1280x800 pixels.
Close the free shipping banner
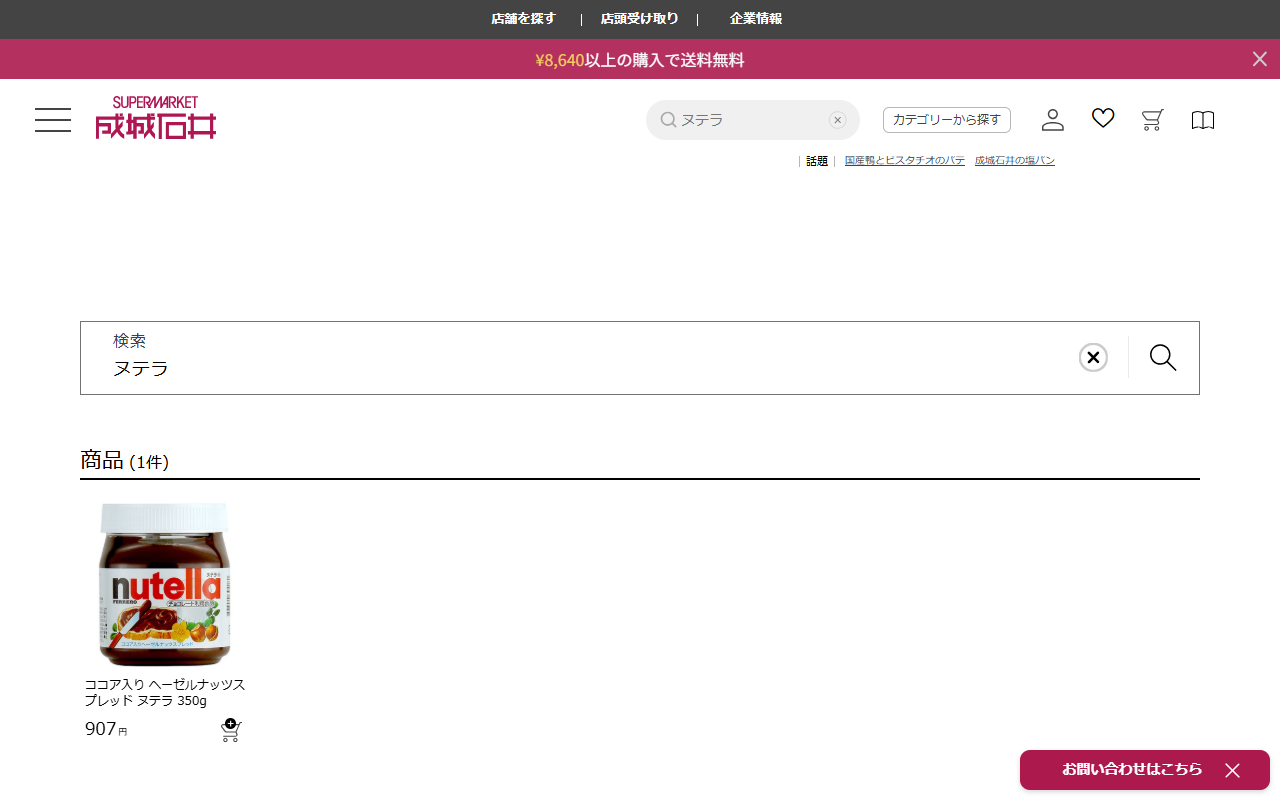point(1260,59)
